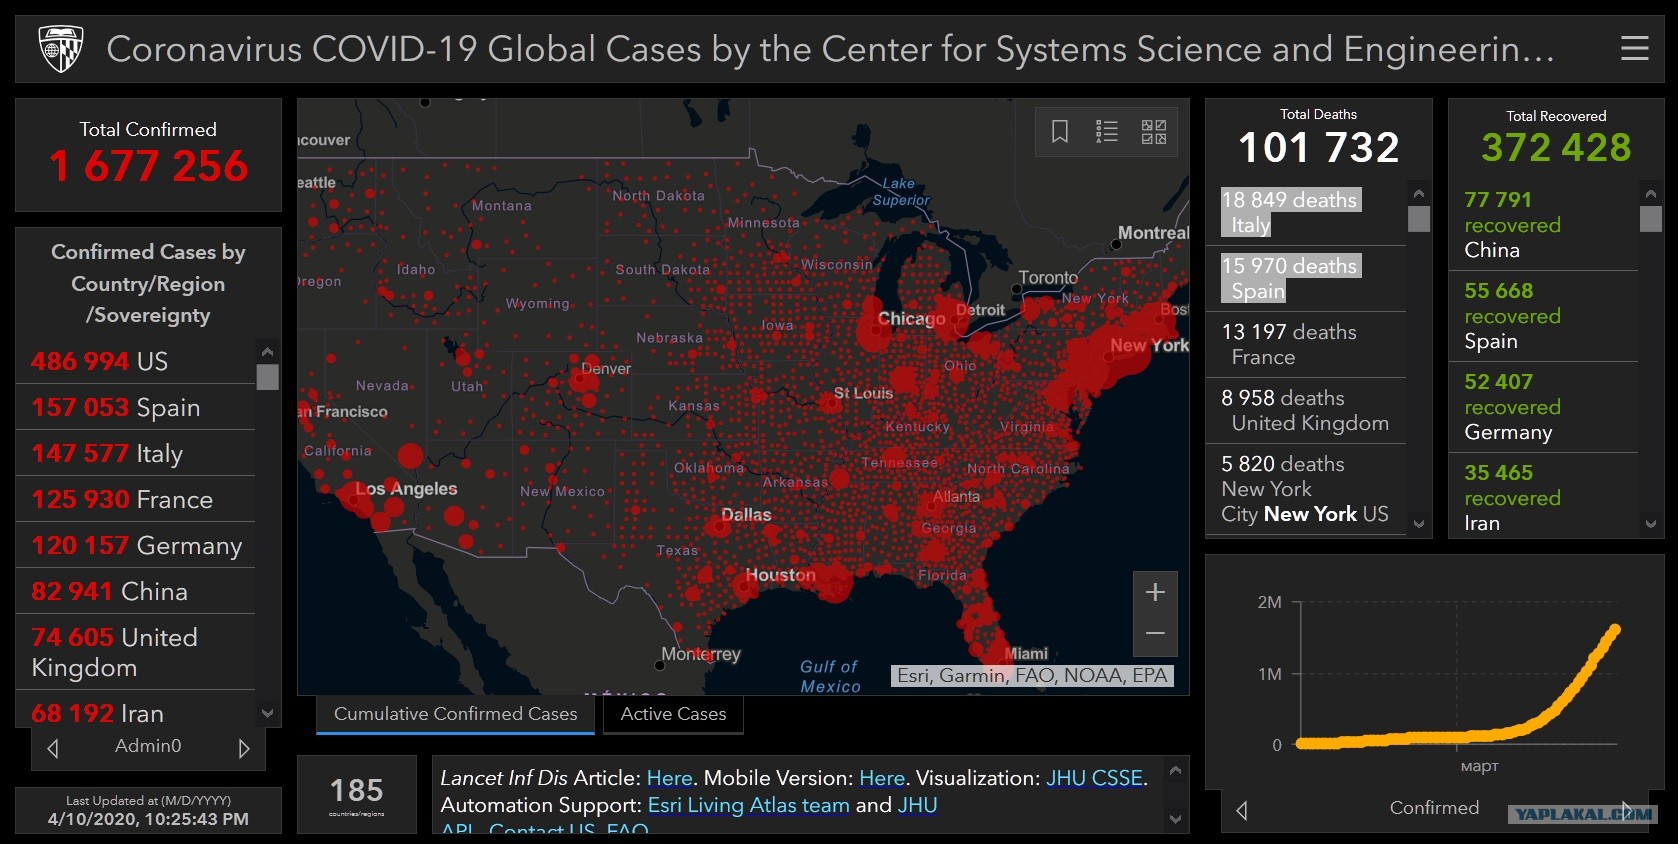Click the Total Recovered 372 428 figure
1678x844 pixels.
[1556, 148]
